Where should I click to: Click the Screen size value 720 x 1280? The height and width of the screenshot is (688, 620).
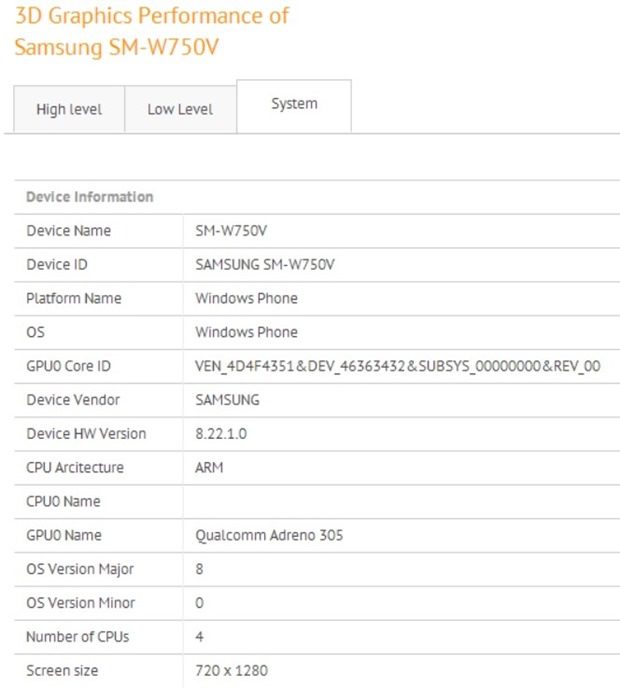click(x=231, y=670)
